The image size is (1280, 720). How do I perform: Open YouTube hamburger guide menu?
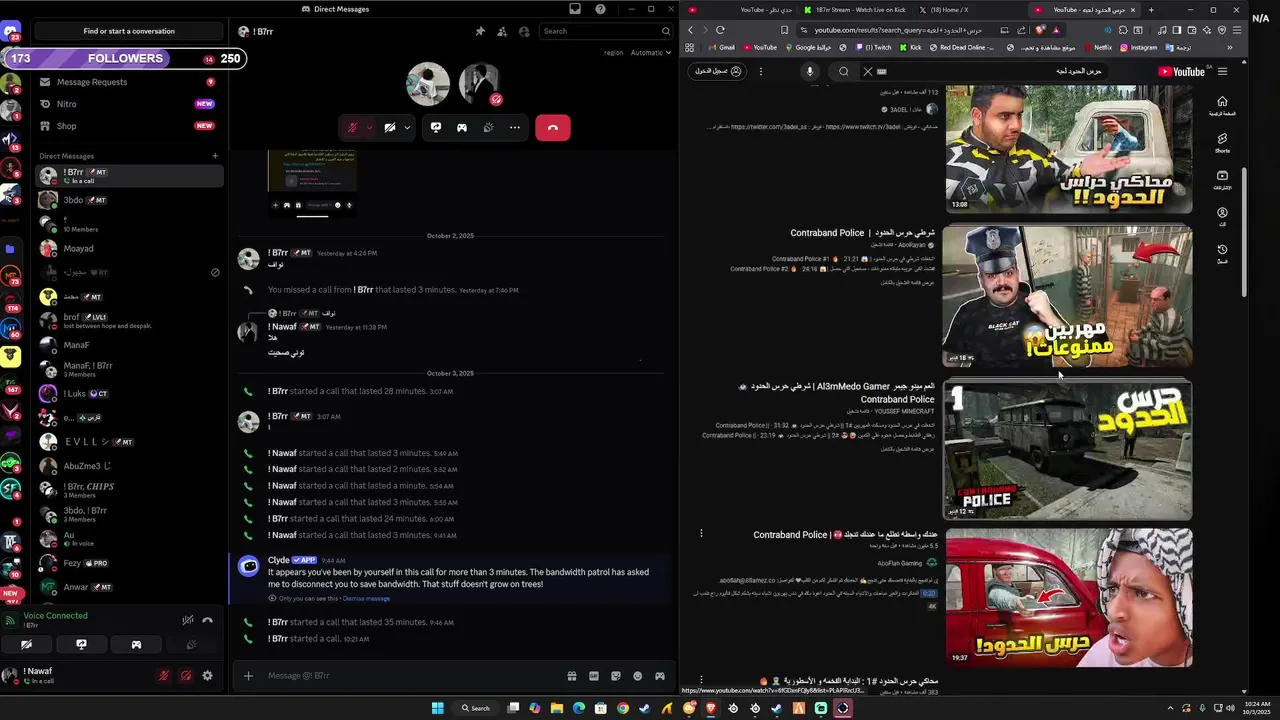click(x=1222, y=71)
